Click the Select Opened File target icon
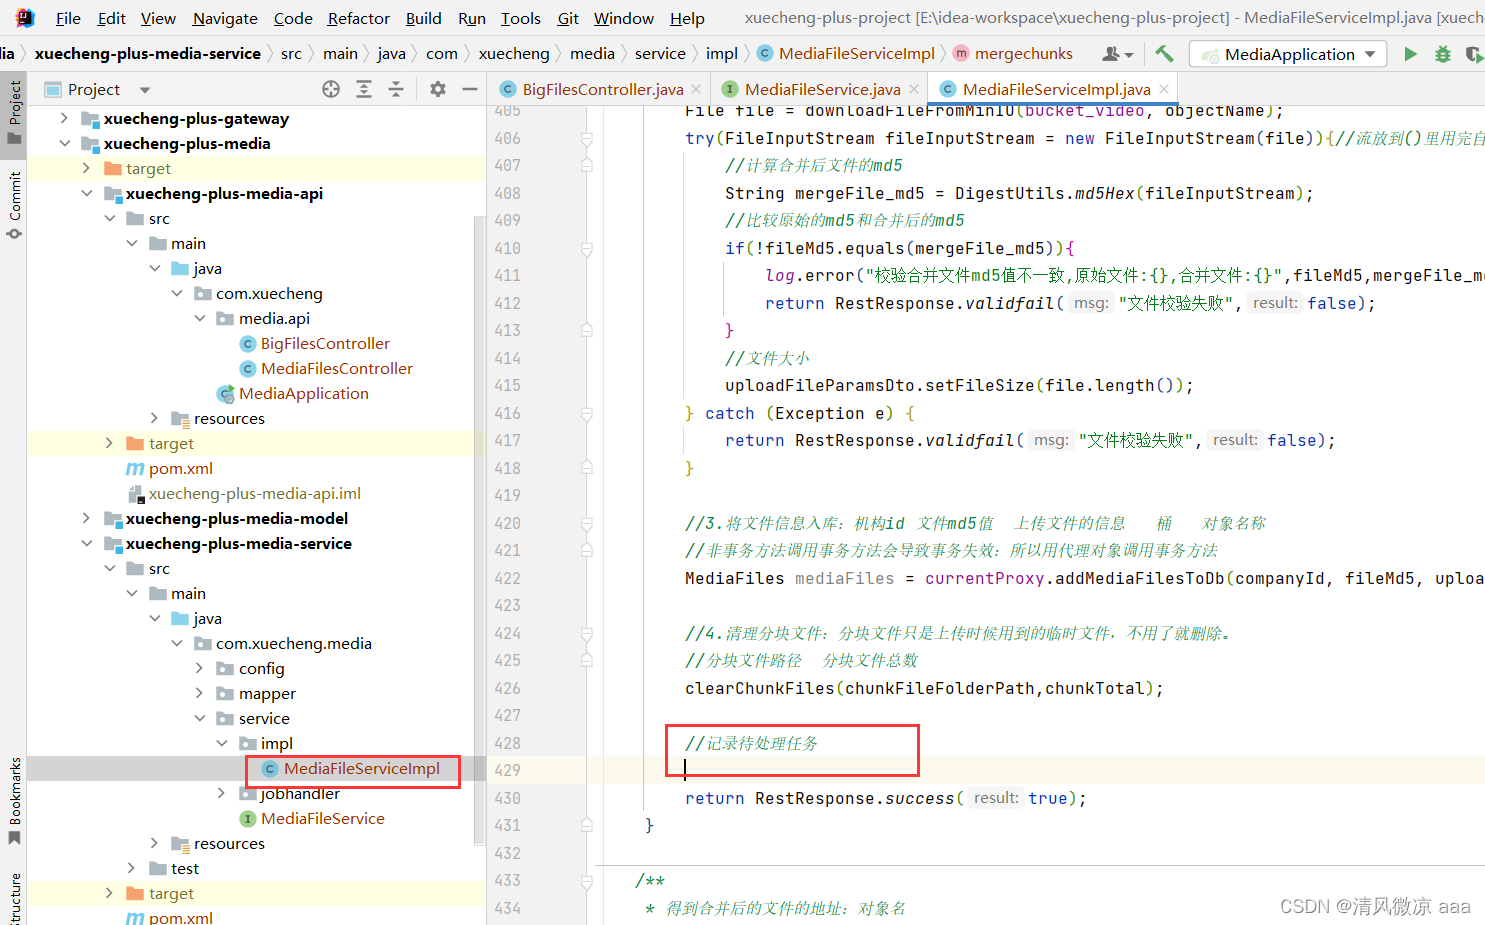 (331, 89)
